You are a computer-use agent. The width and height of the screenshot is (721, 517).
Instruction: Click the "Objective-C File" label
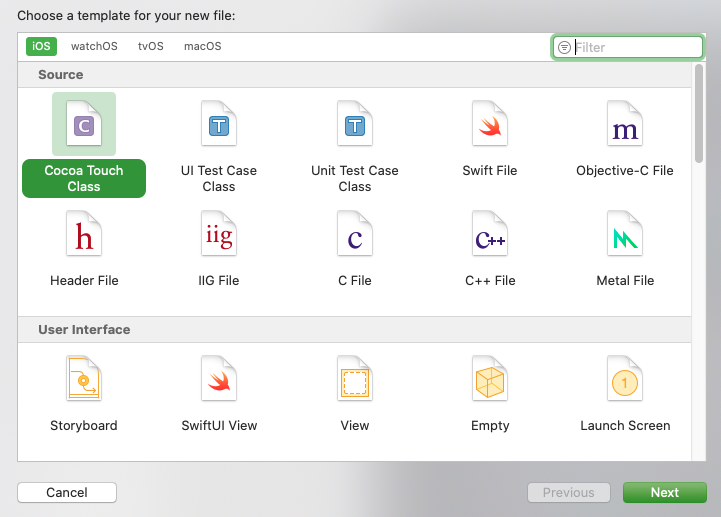[625, 171]
